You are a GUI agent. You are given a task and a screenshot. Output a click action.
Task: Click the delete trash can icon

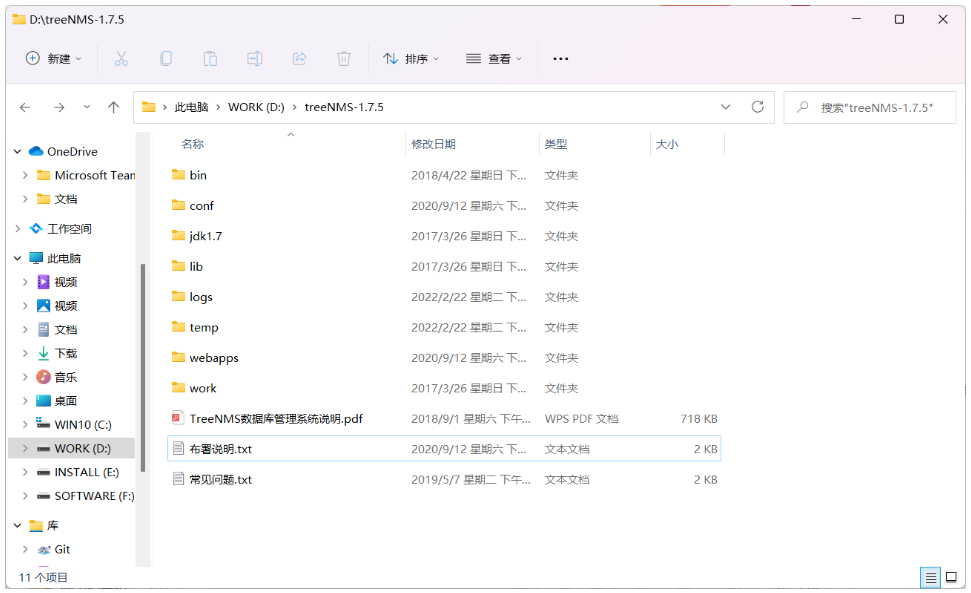344,59
